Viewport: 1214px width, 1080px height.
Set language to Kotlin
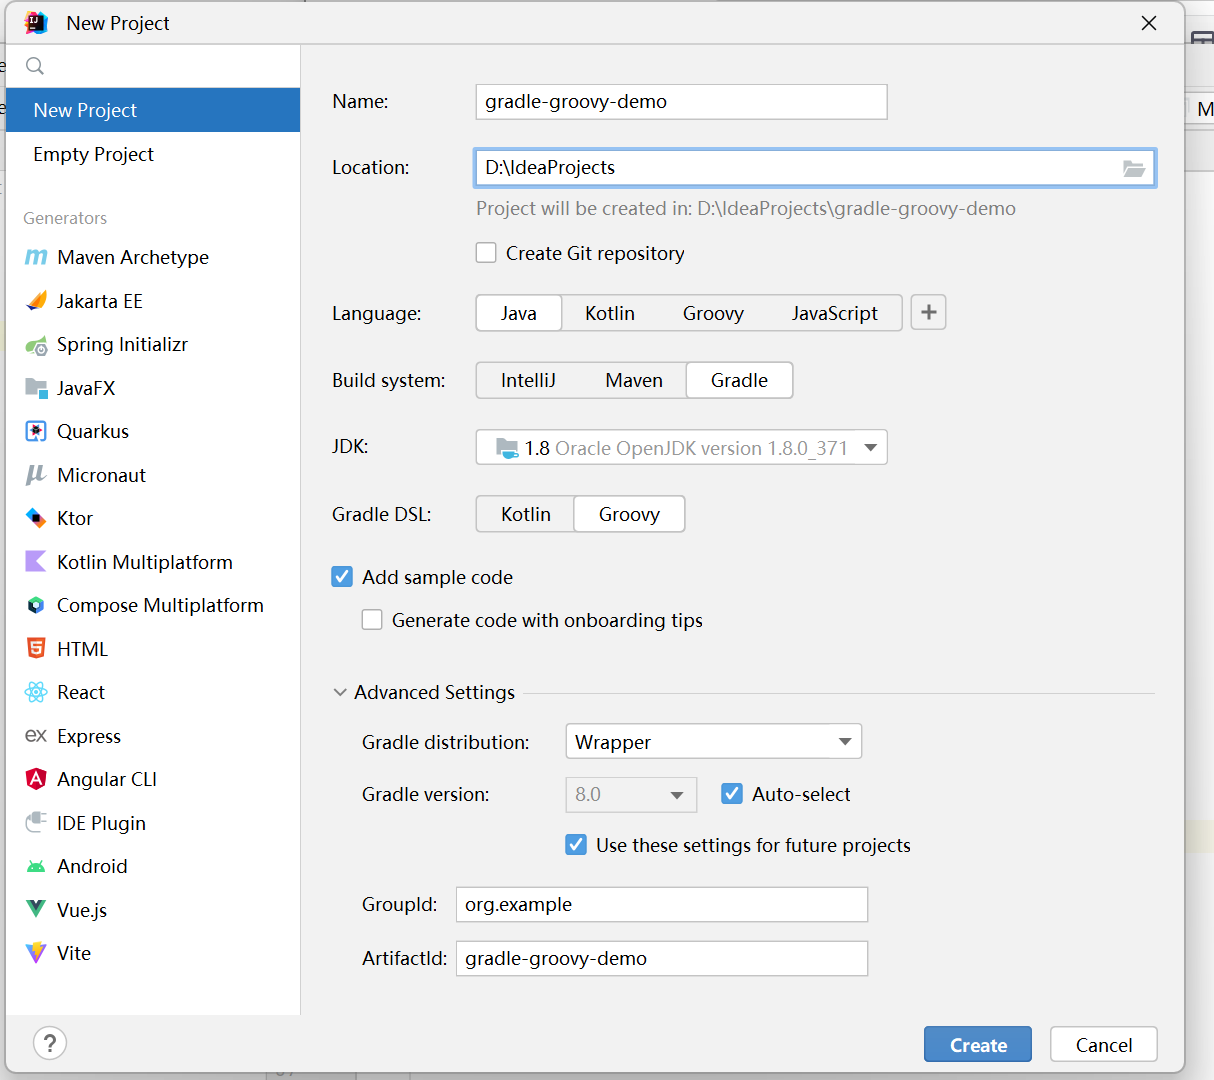tap(610, 313)
